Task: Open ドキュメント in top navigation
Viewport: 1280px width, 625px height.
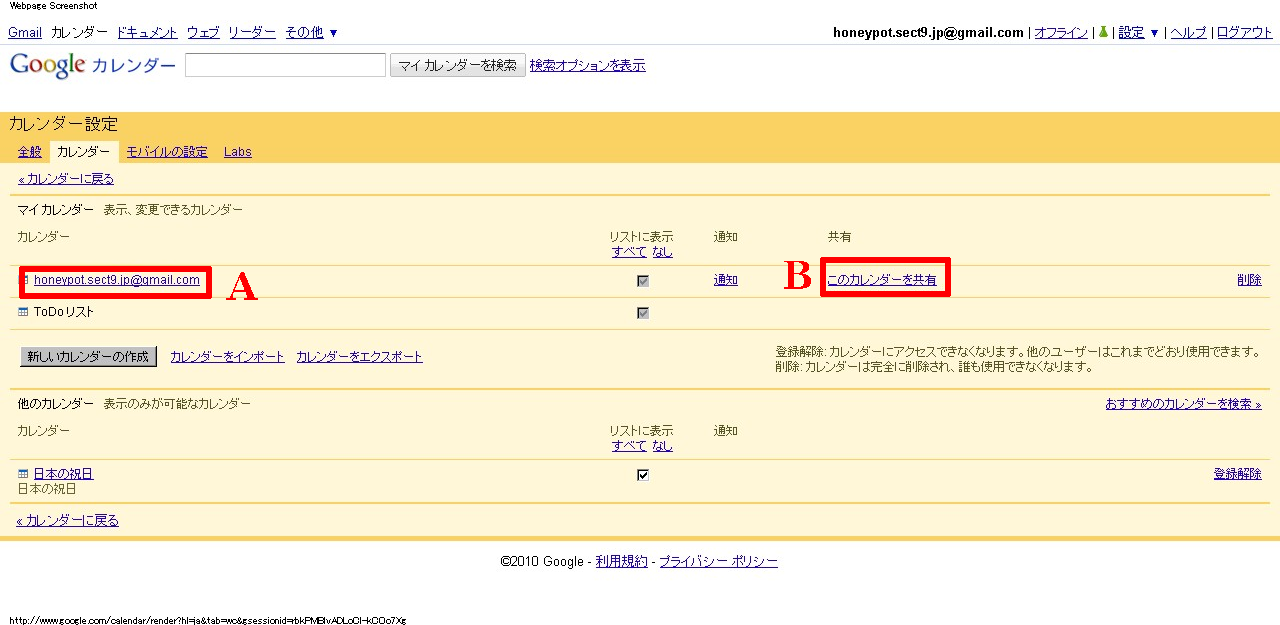Action: tap(147, 32)
